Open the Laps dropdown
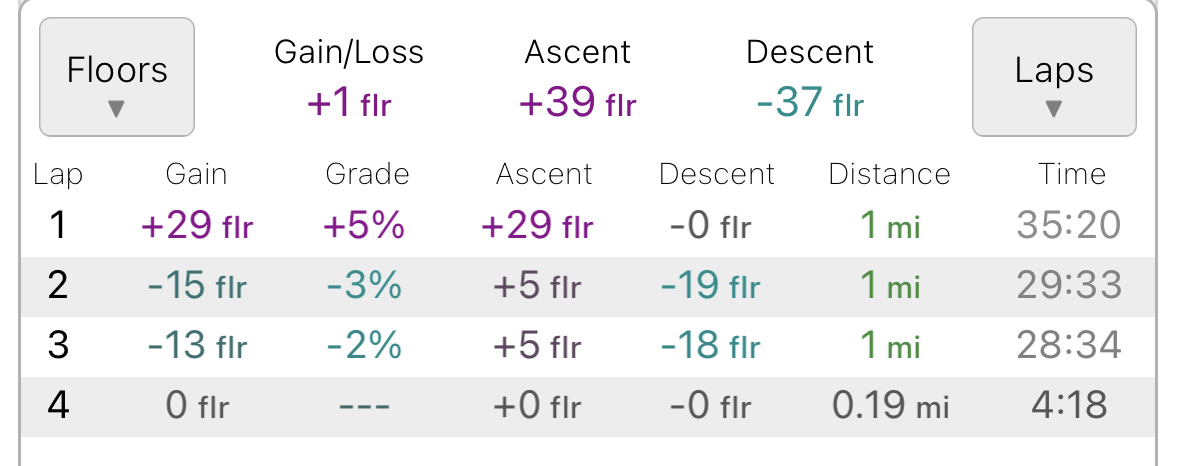 click(x=1054, y=77)
